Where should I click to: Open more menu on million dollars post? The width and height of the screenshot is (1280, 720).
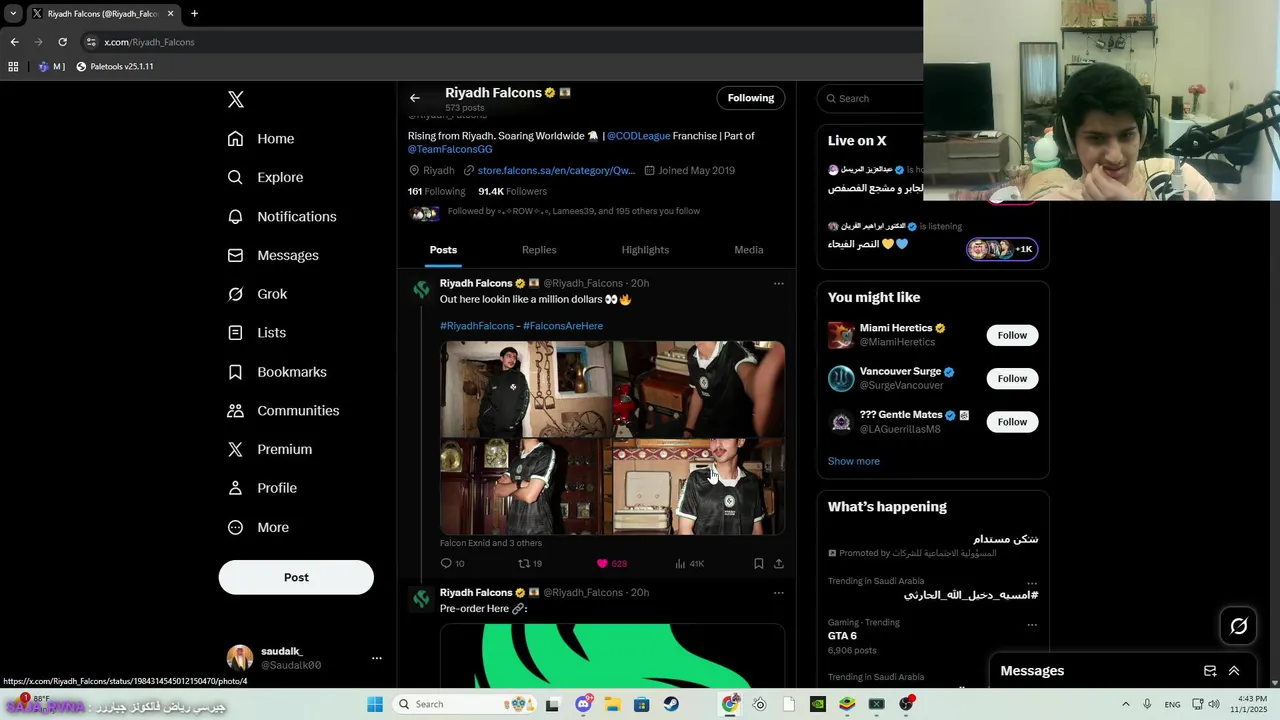click(x=778, y=284)
